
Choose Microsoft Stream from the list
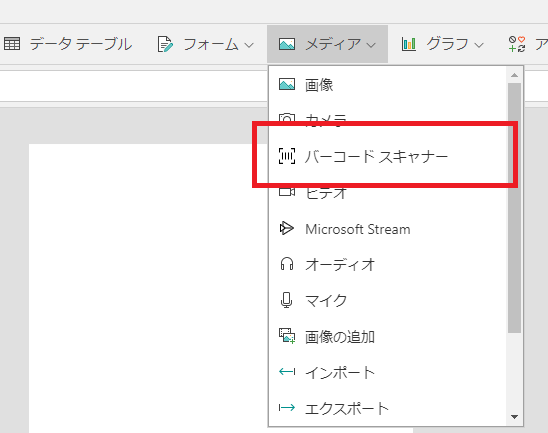click(x=387, y=229)
